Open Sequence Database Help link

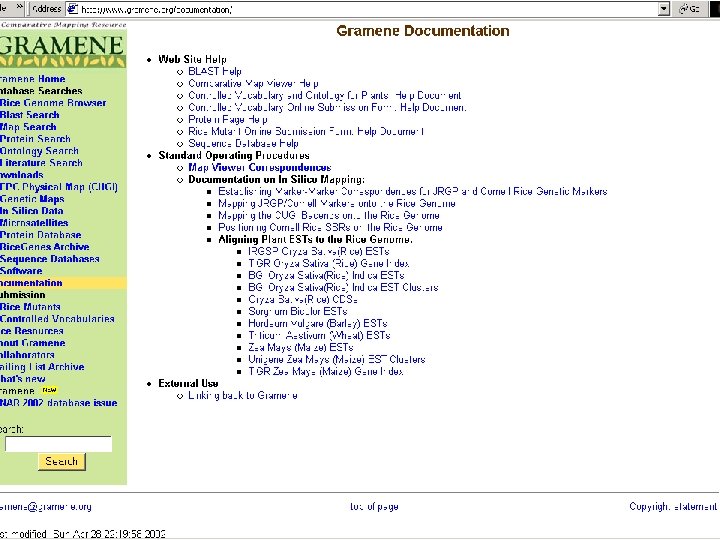(x=243, y=143)
